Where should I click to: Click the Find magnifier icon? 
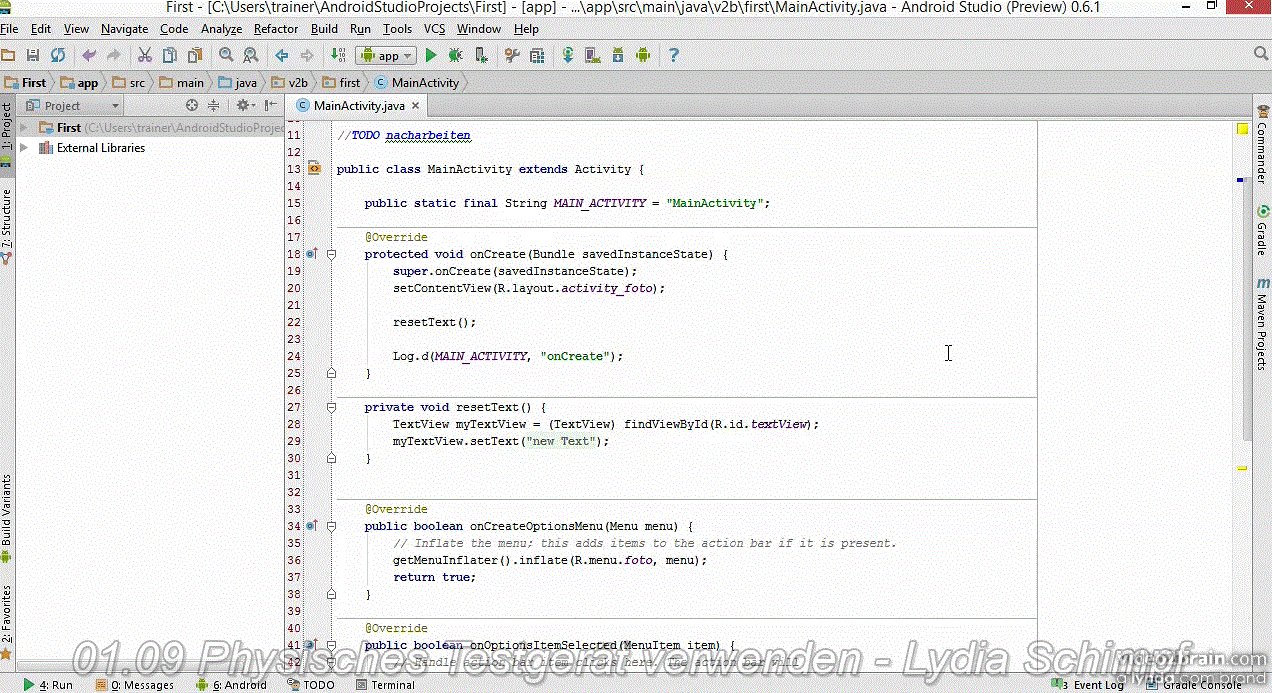(x=226, y=55)
